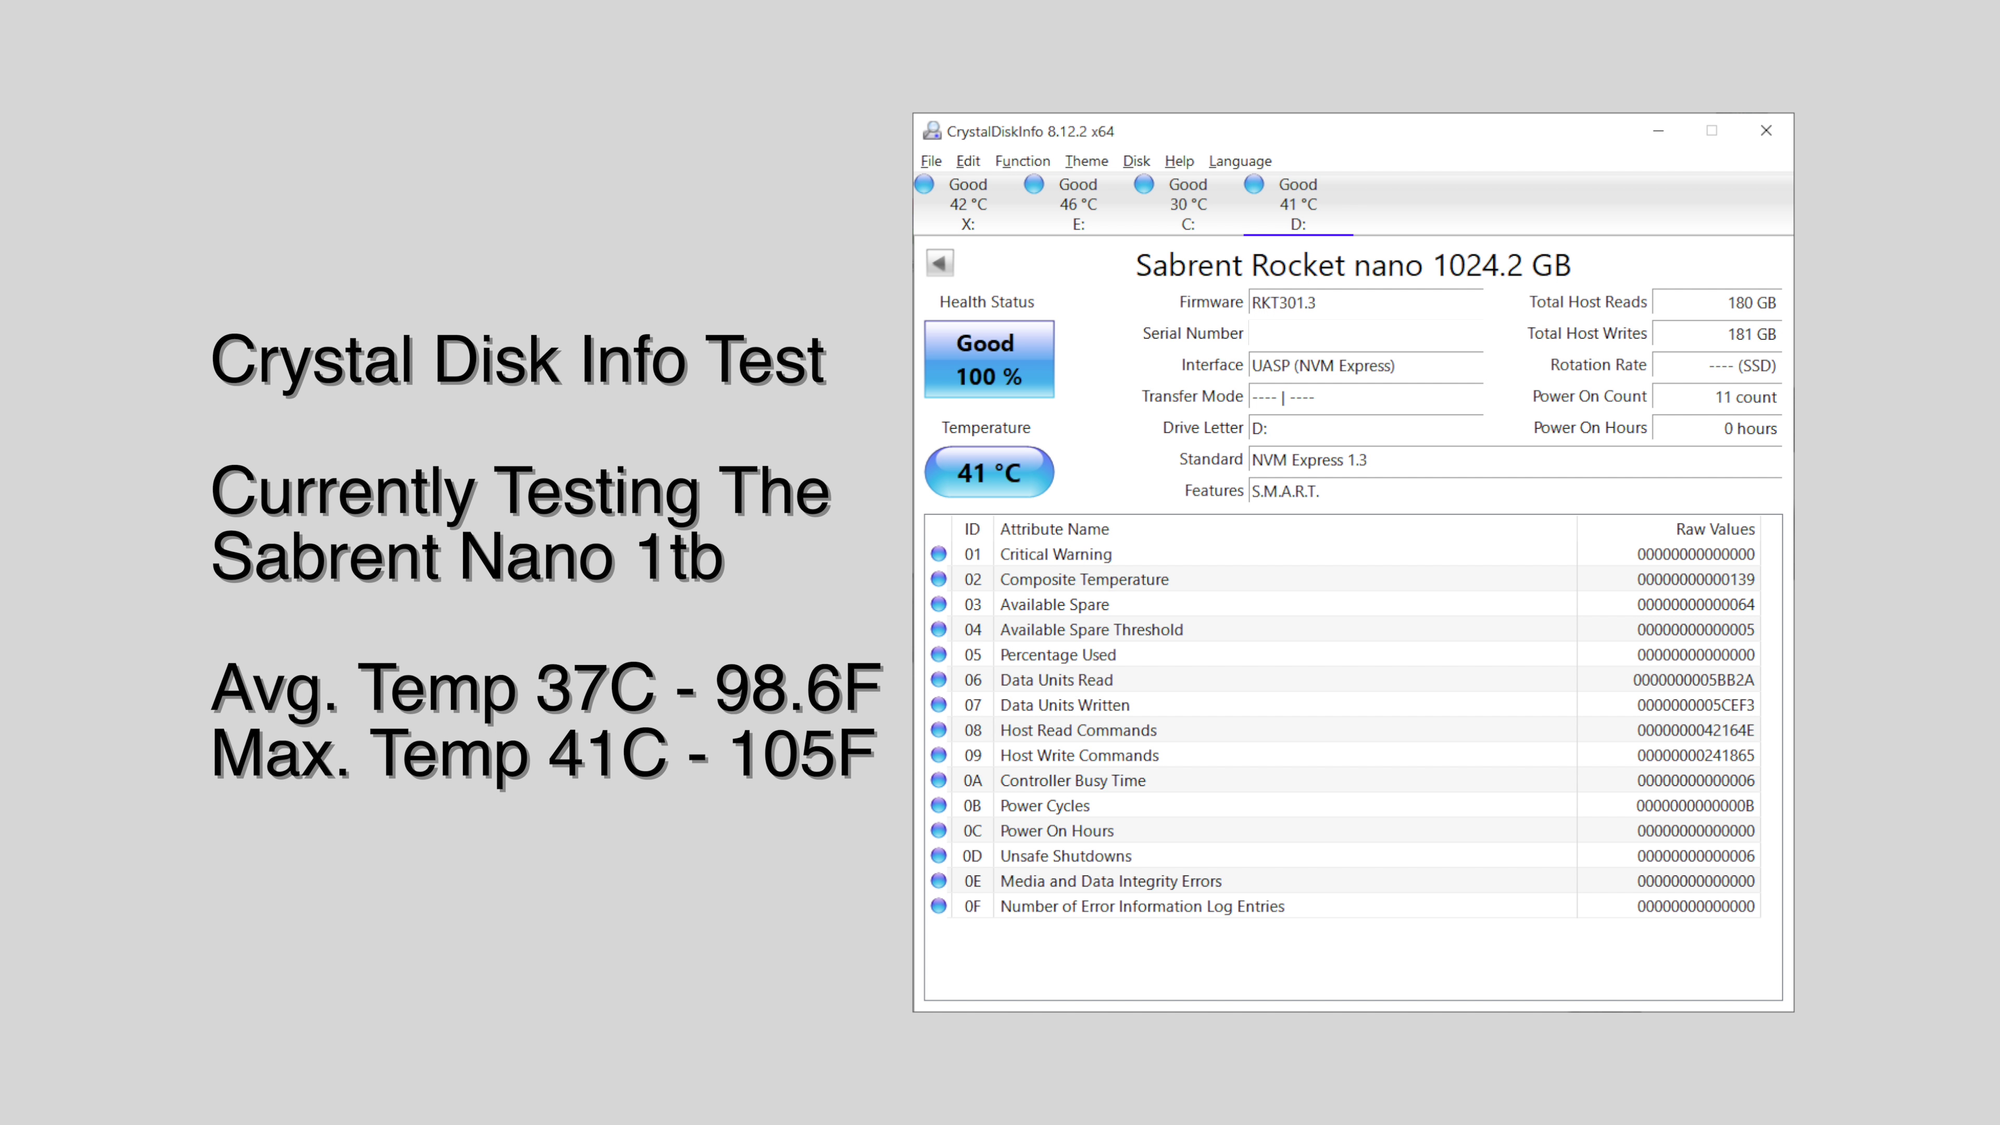
Task: Click status orb for Controller Busy Time row
Action: 939,780
